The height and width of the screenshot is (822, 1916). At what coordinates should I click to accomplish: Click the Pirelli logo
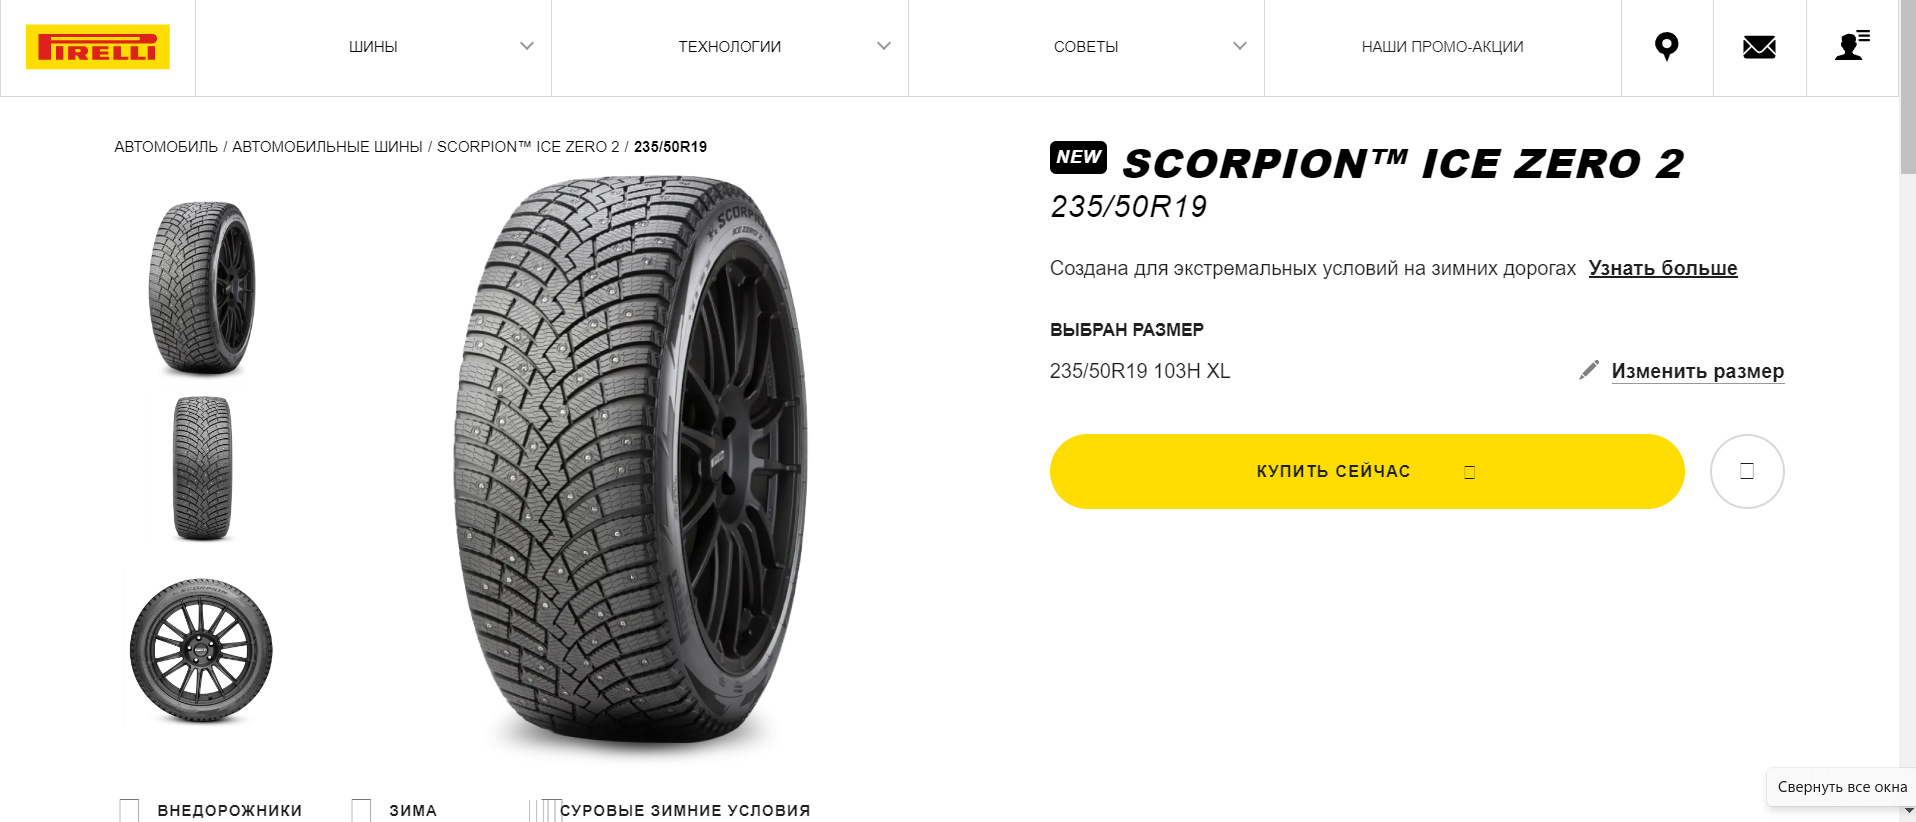pos(98,47)
